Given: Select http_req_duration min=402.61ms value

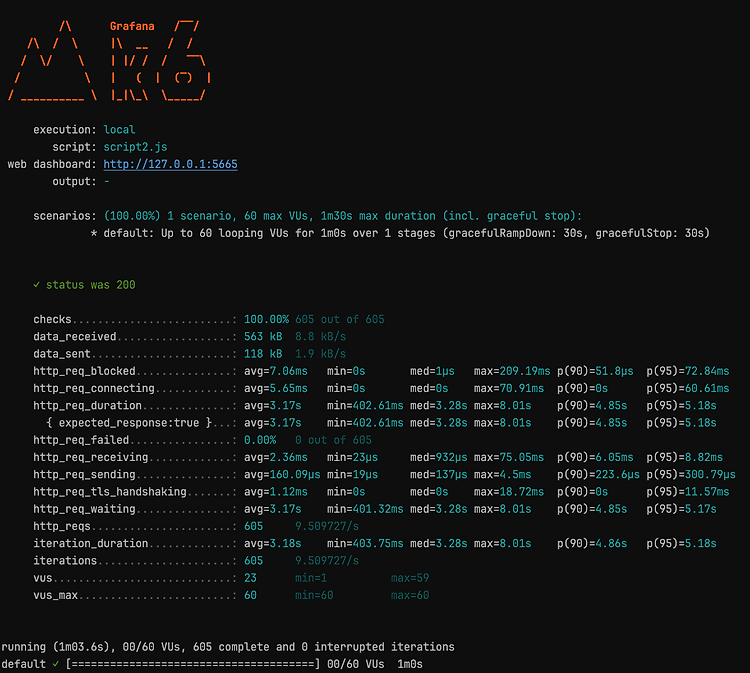Looking at the screenshot, I should pos(365,406).
